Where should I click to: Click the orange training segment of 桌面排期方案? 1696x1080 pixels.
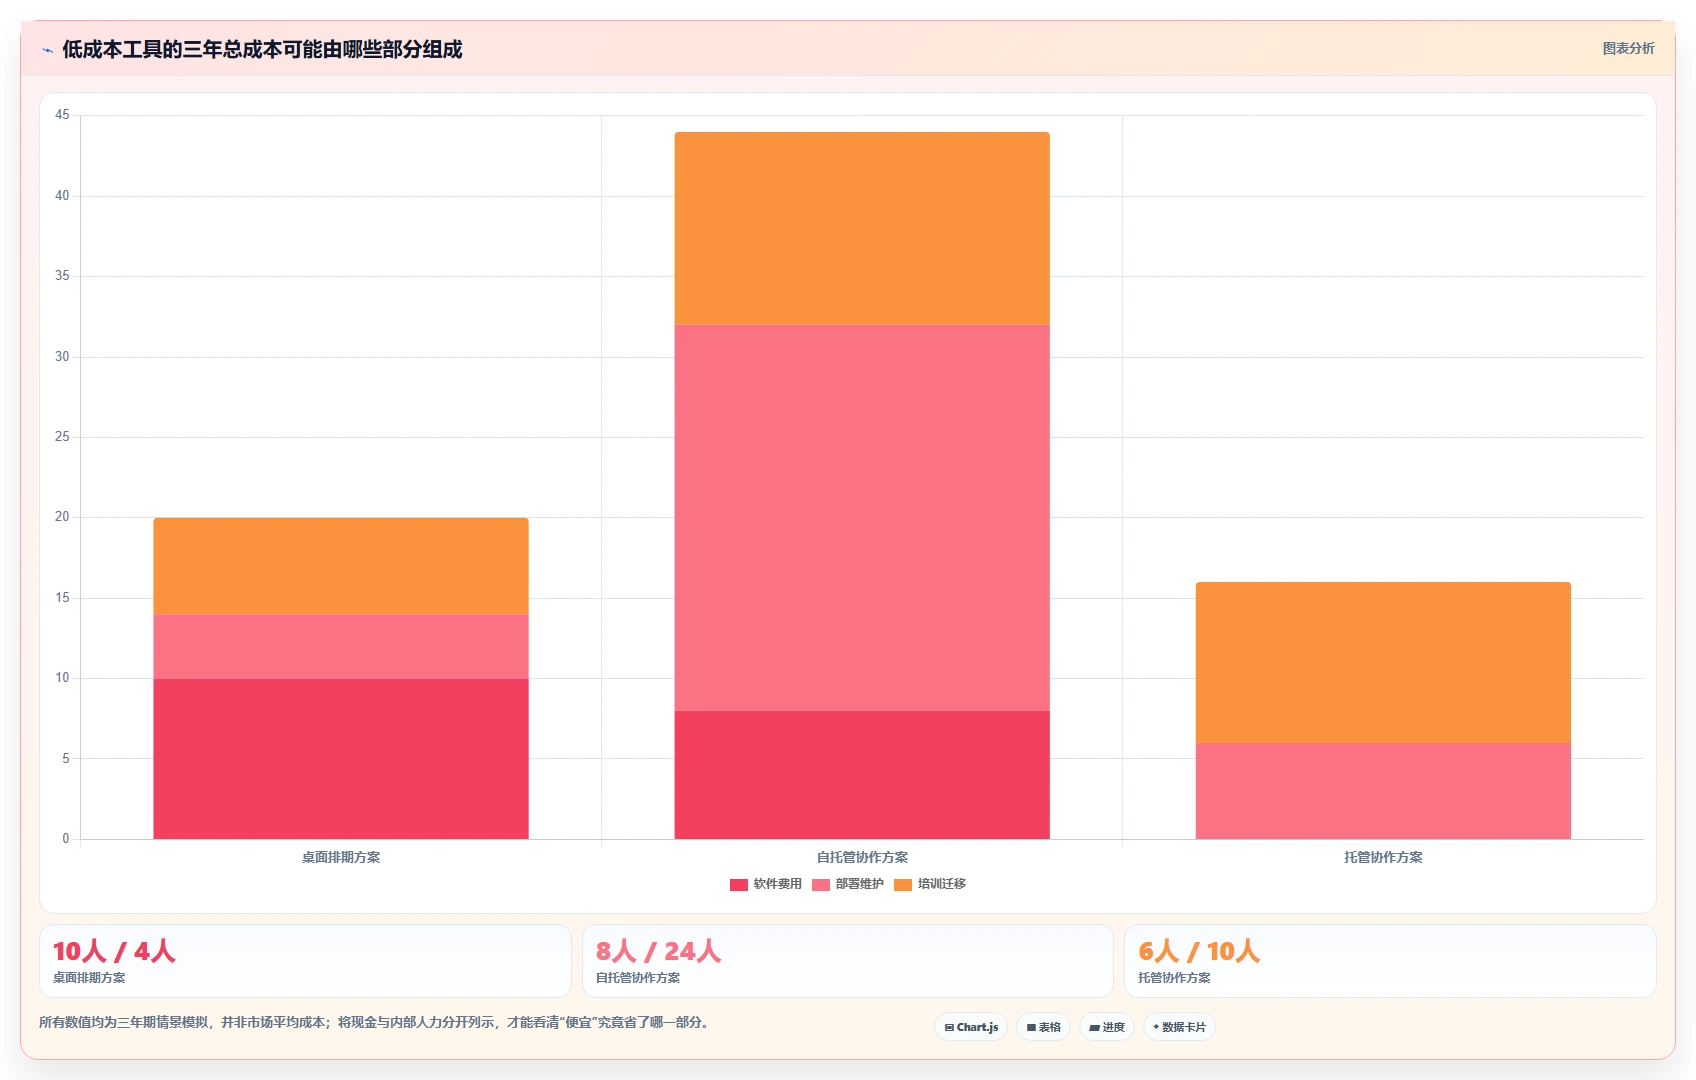341,566
